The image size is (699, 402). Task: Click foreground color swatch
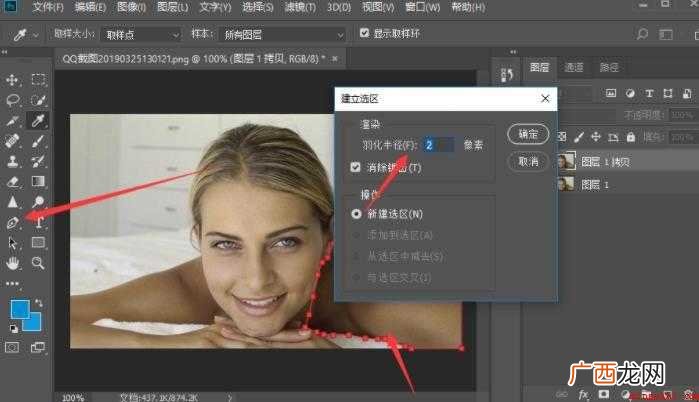tap(20, 309)
